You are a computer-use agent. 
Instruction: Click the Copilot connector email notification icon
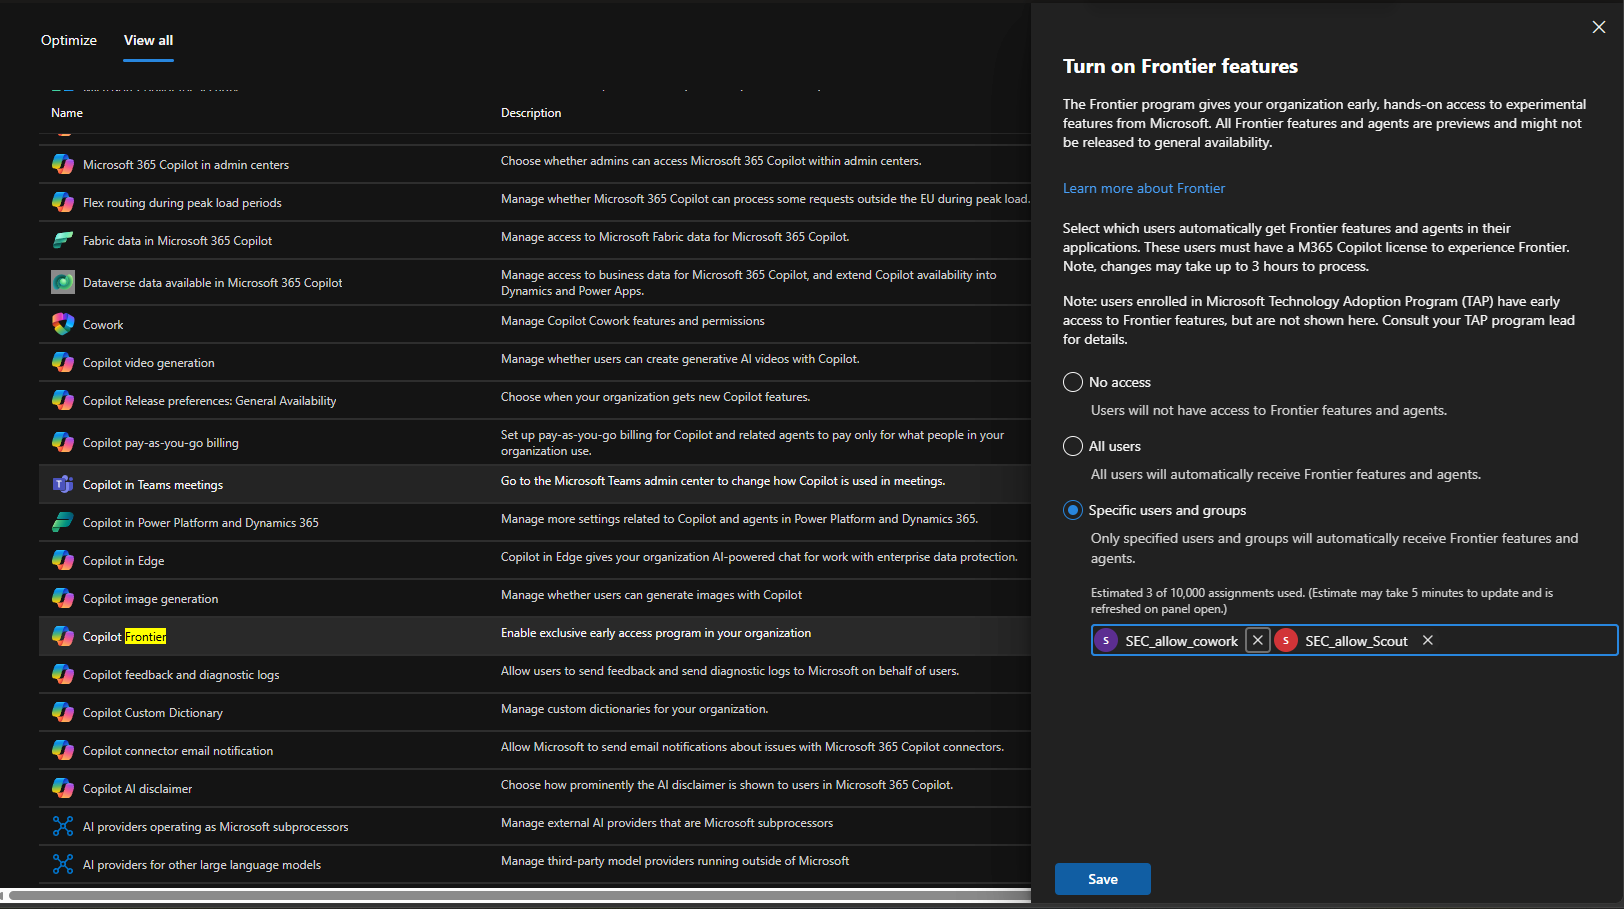[x=63, y=750]
